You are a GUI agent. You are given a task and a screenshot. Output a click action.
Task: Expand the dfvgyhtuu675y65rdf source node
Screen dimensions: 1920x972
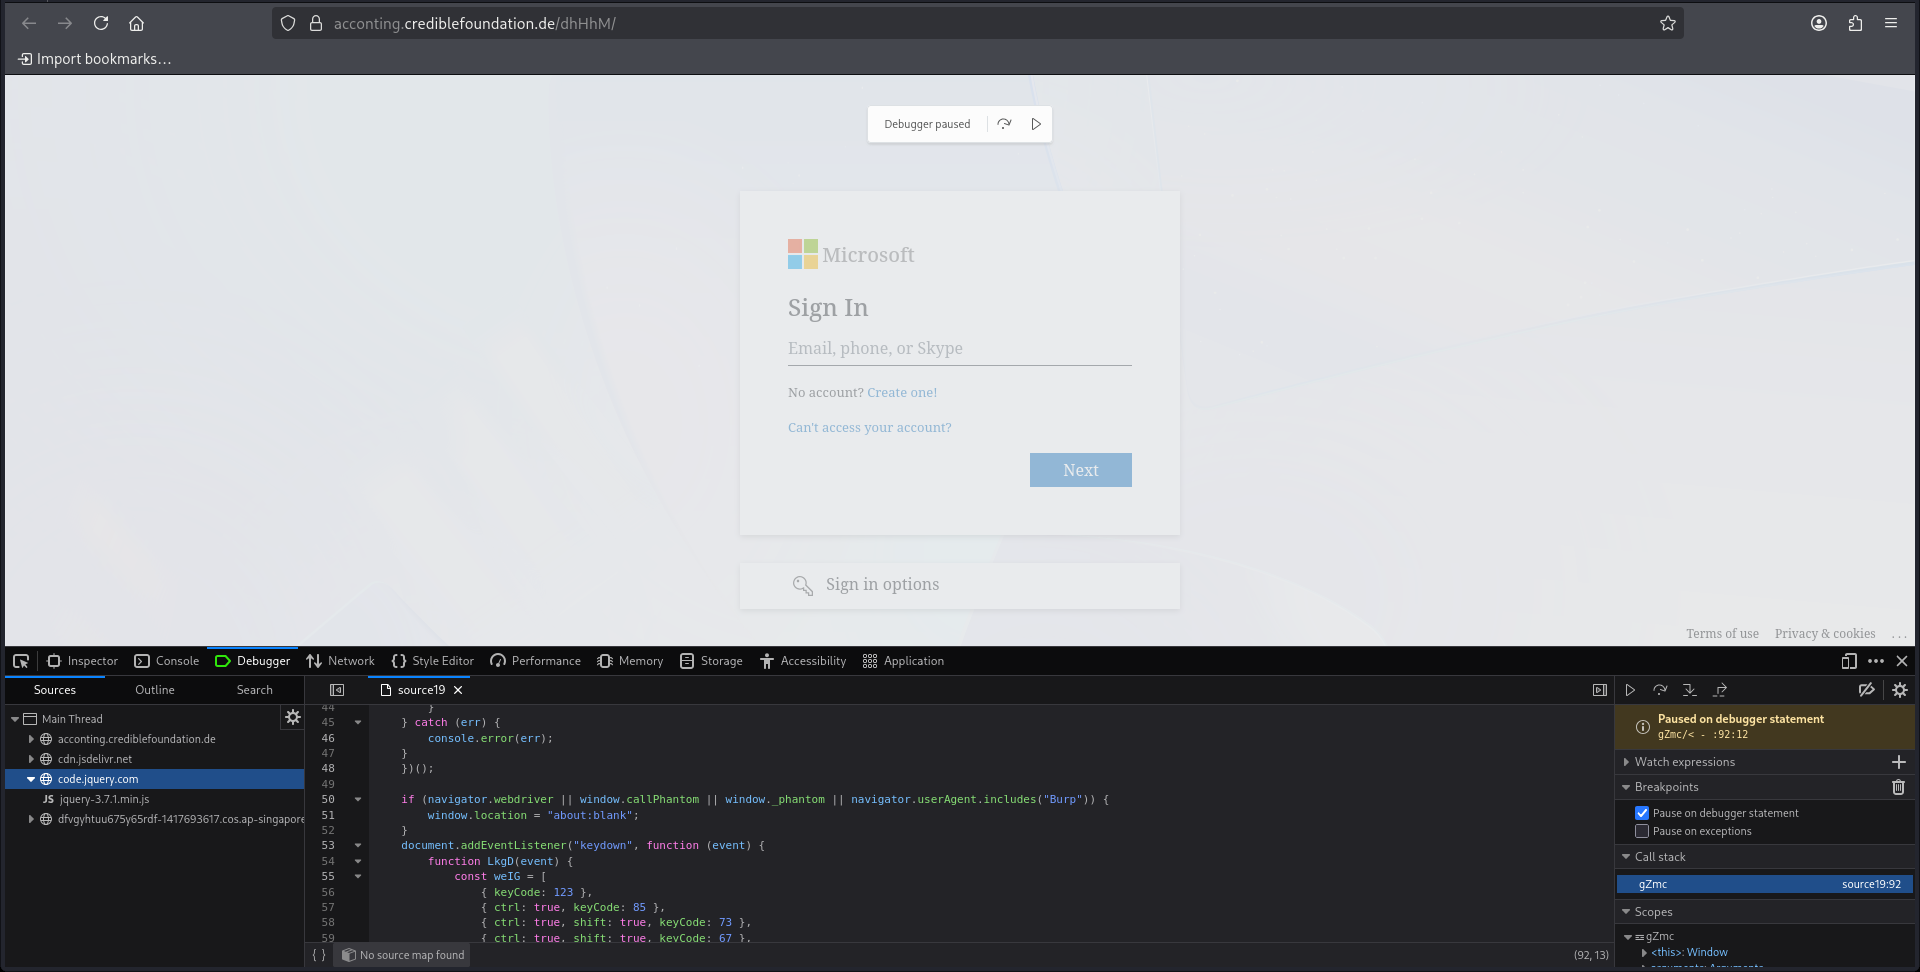(x=31, y=819)
